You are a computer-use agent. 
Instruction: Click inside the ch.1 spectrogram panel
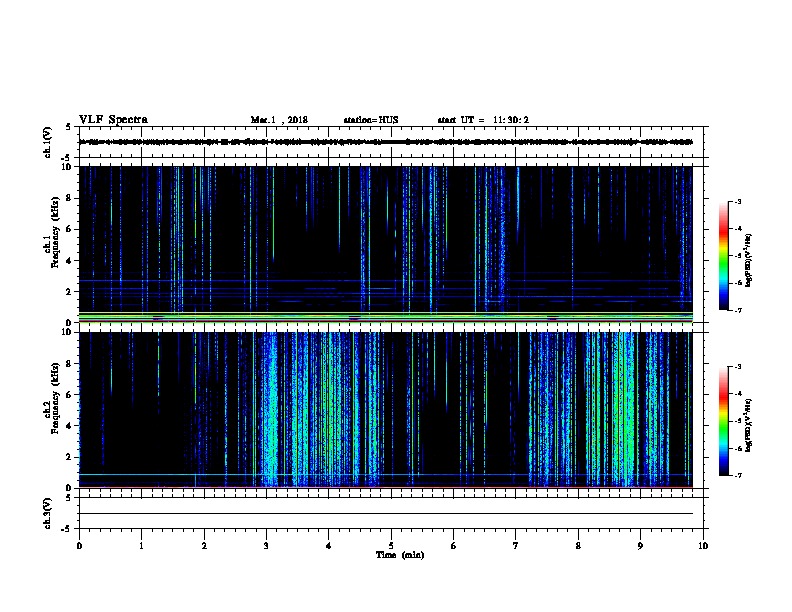tap(385, 244)
